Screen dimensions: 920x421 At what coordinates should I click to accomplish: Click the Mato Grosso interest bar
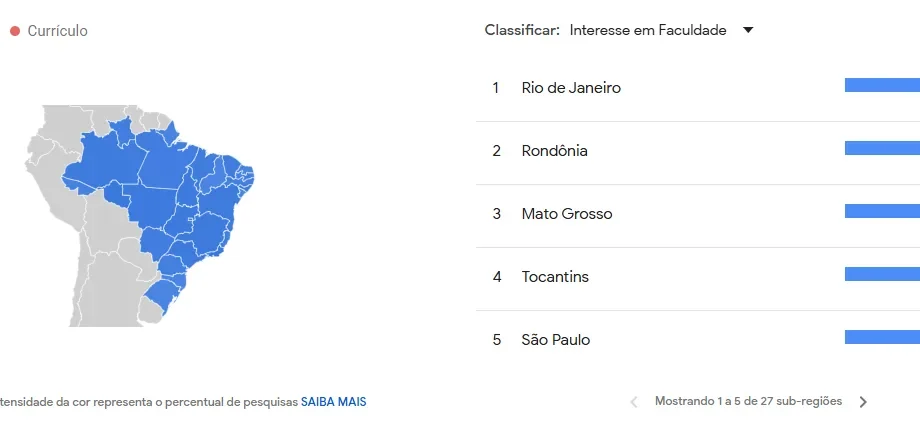click(882, 211)
